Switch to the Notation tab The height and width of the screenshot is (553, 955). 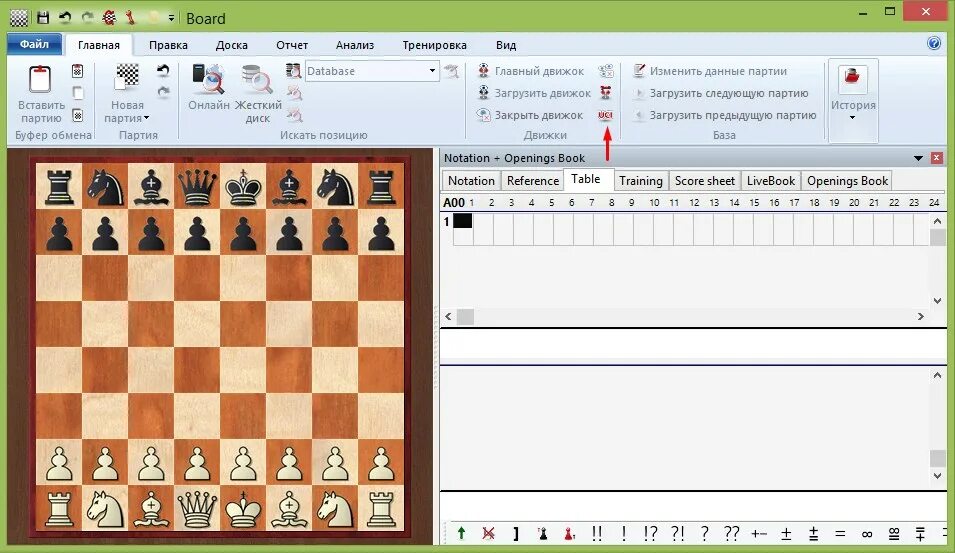coord(471,181)
